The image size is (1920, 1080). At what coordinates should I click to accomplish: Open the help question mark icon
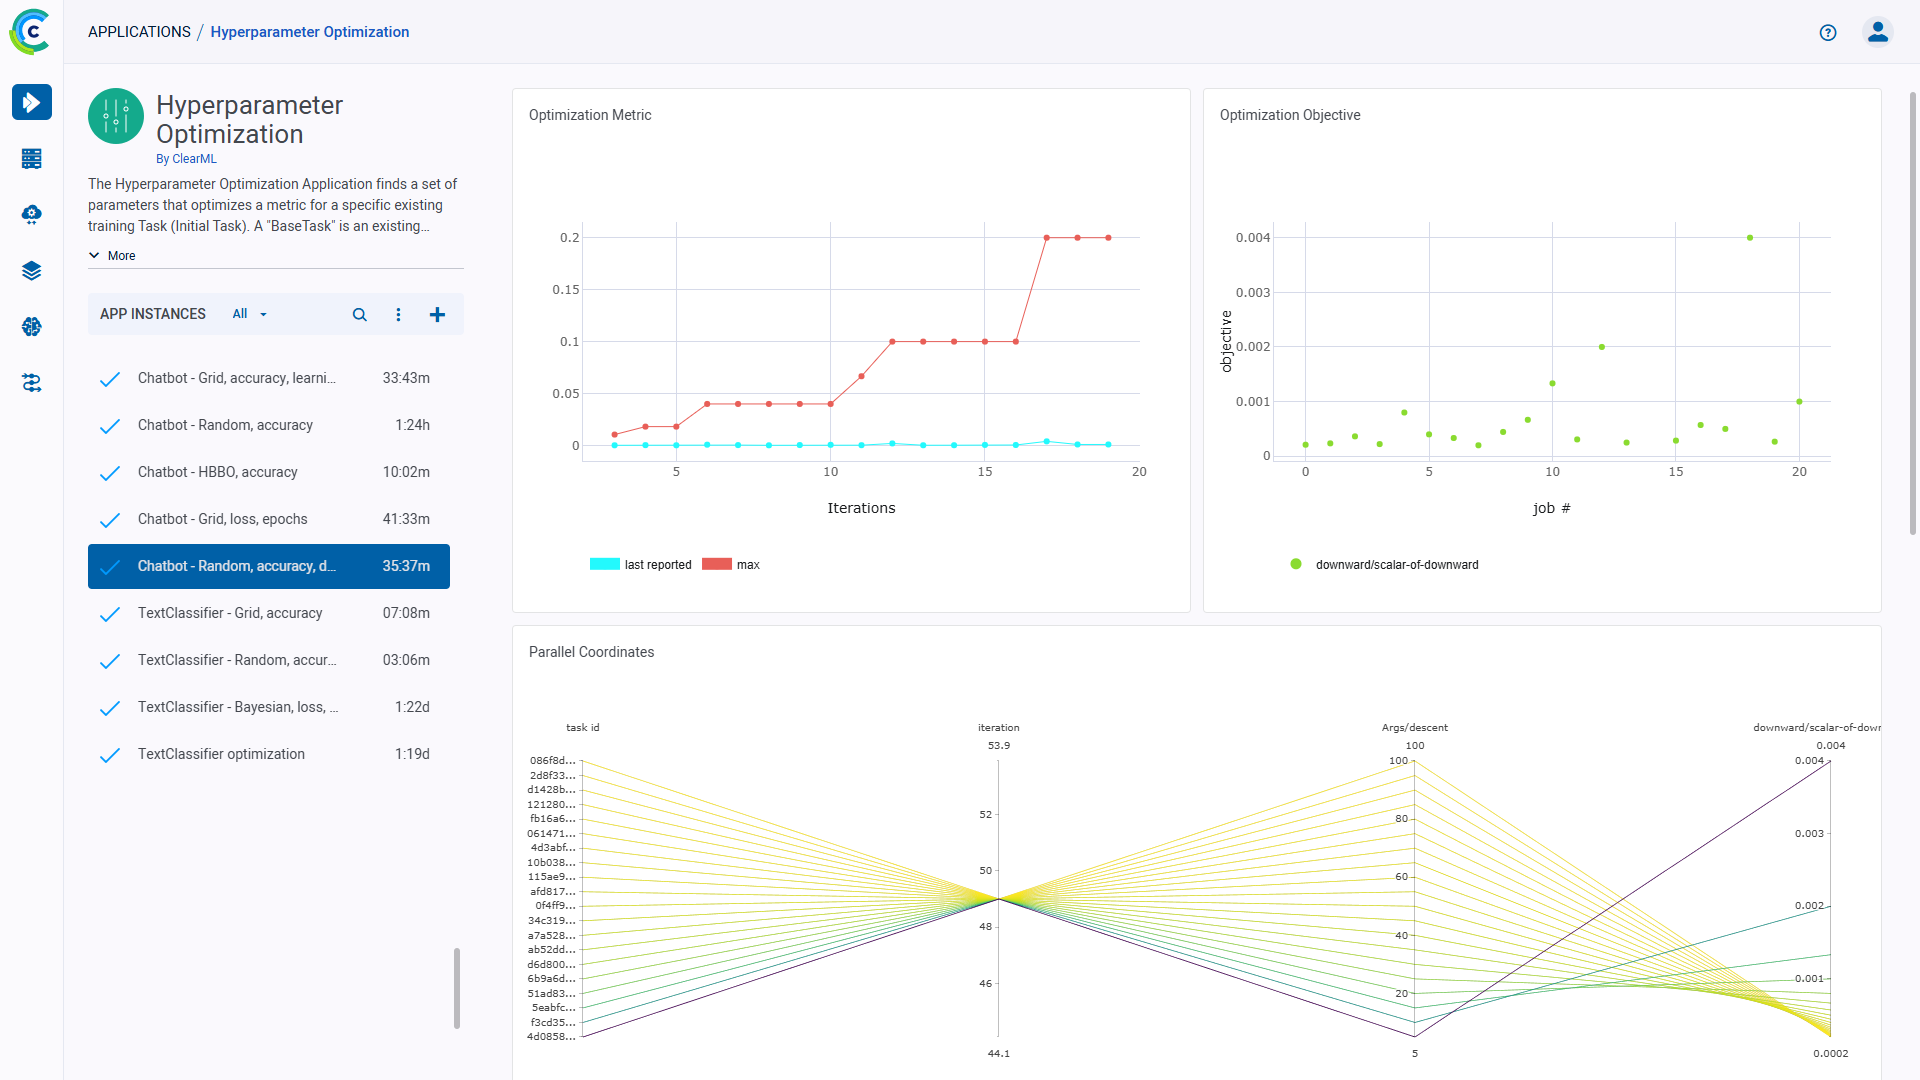pyautogui.click(x=1828, y=32)
